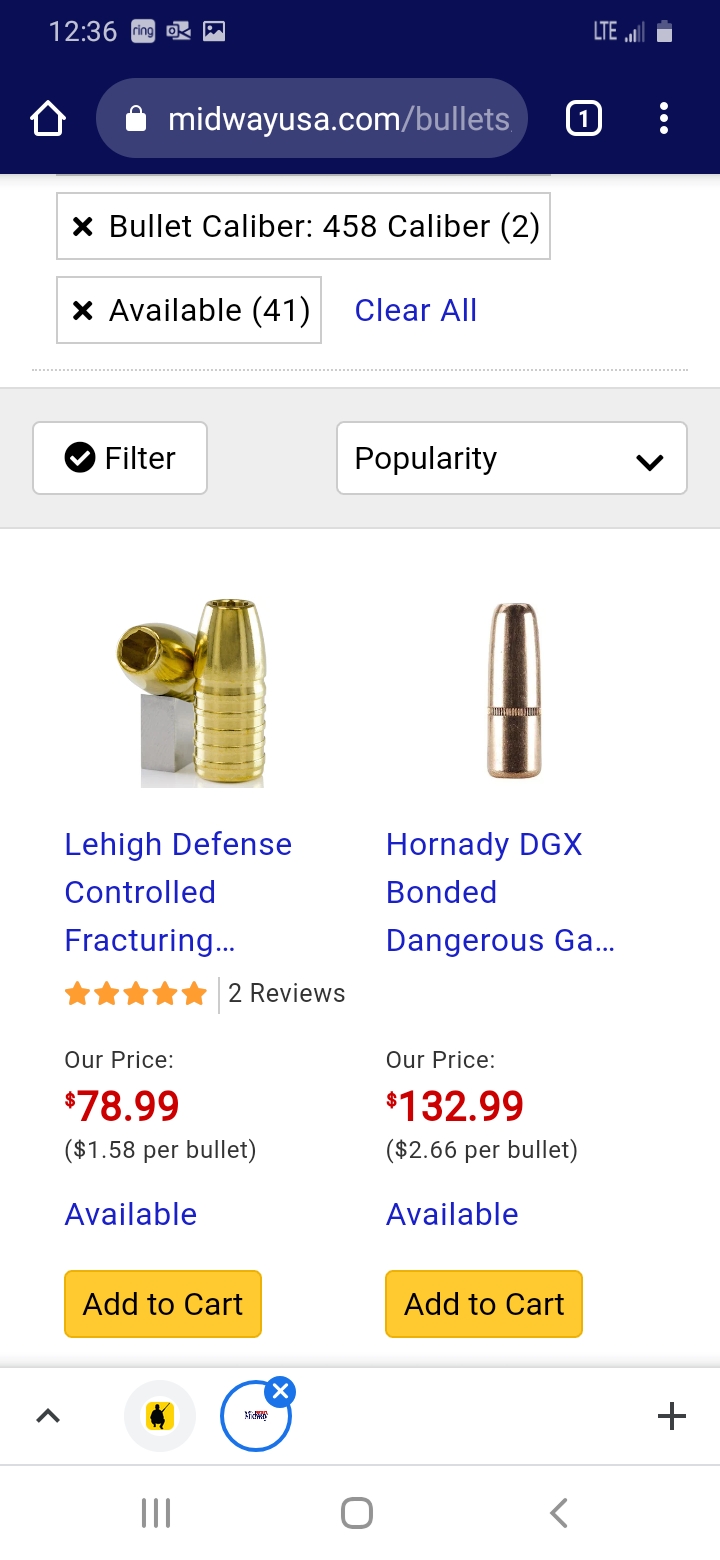
Task: Add Lehigh Defense bullets to cart
Action: coord(163,1304)
